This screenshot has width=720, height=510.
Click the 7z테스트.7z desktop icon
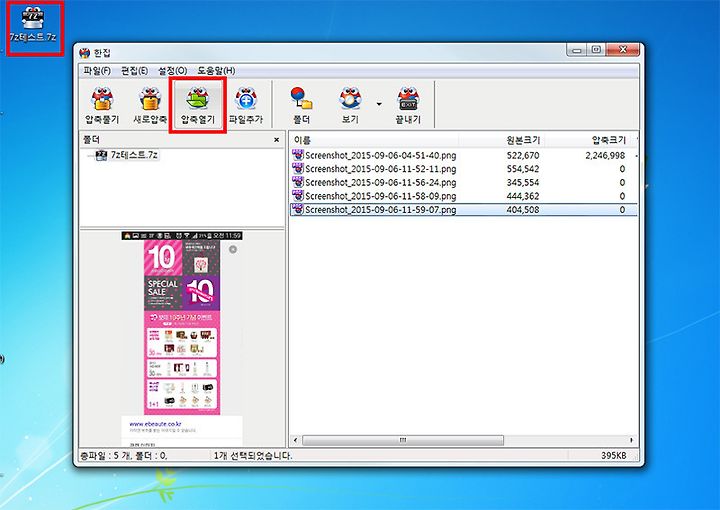tap(34, 26)
